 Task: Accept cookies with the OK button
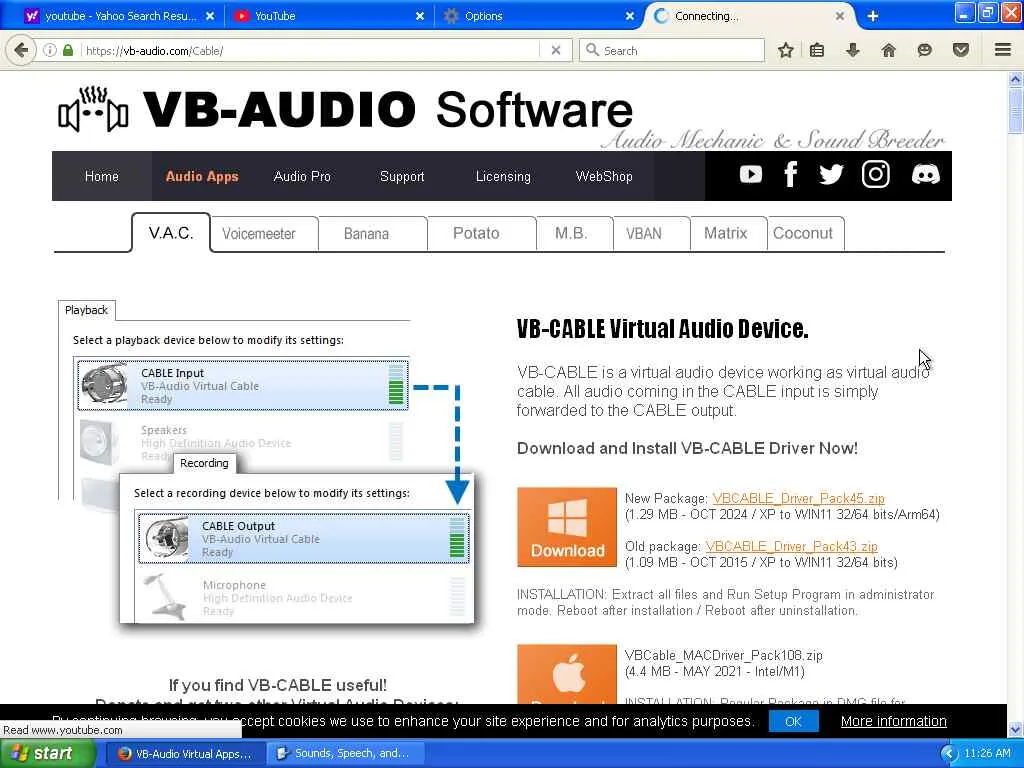pyautogui.click(x=793, y=721)
